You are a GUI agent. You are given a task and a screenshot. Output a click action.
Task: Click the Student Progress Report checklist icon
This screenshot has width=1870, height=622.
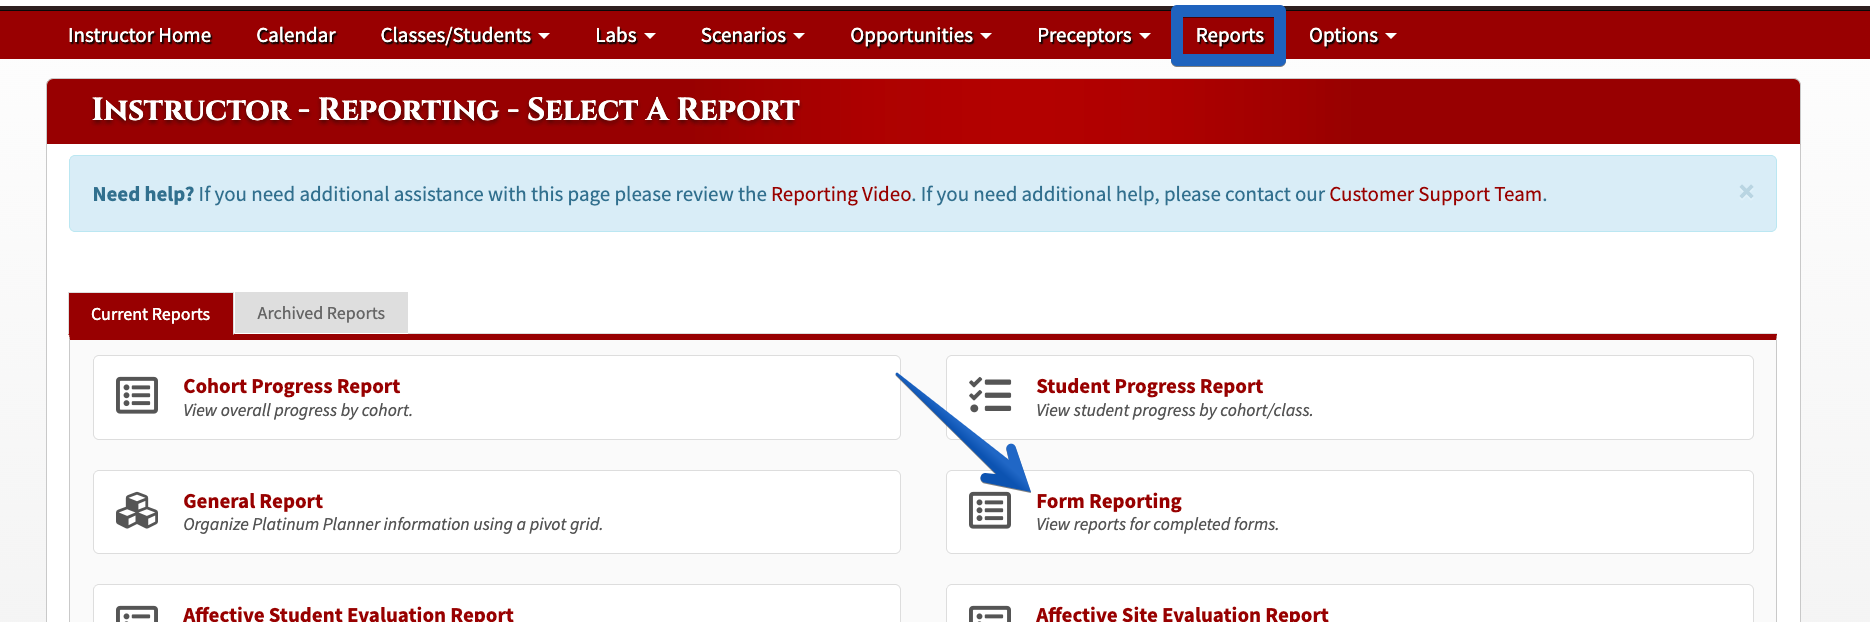[x=990, y=395]
